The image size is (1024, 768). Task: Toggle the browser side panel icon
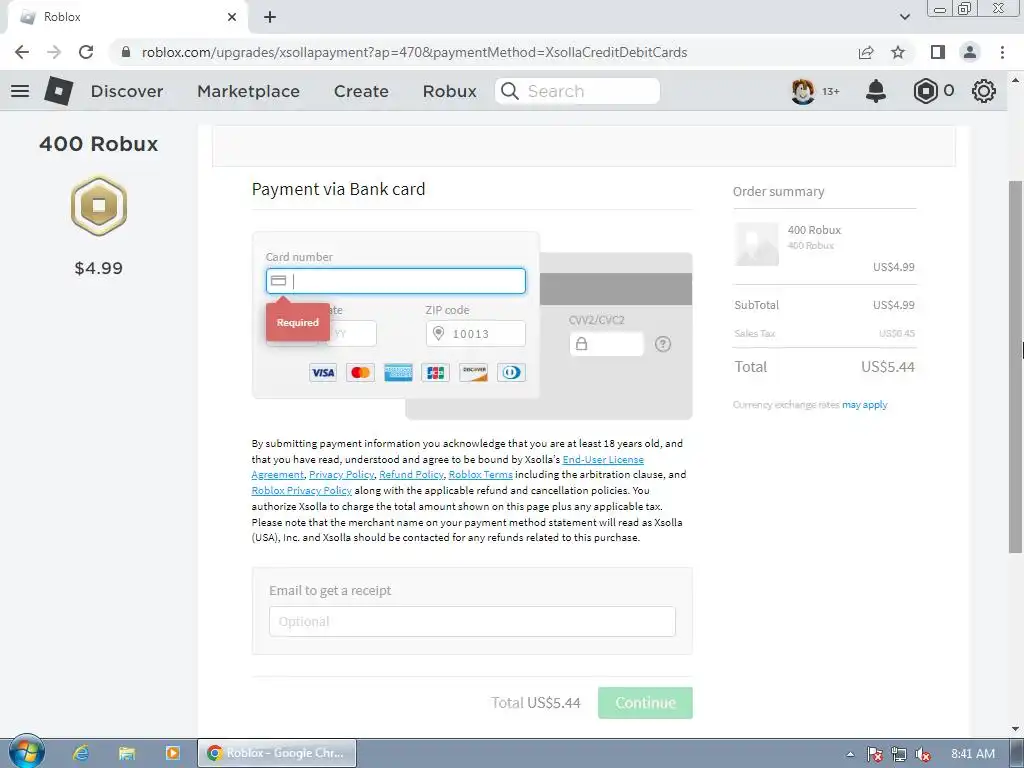coord(938,52)
